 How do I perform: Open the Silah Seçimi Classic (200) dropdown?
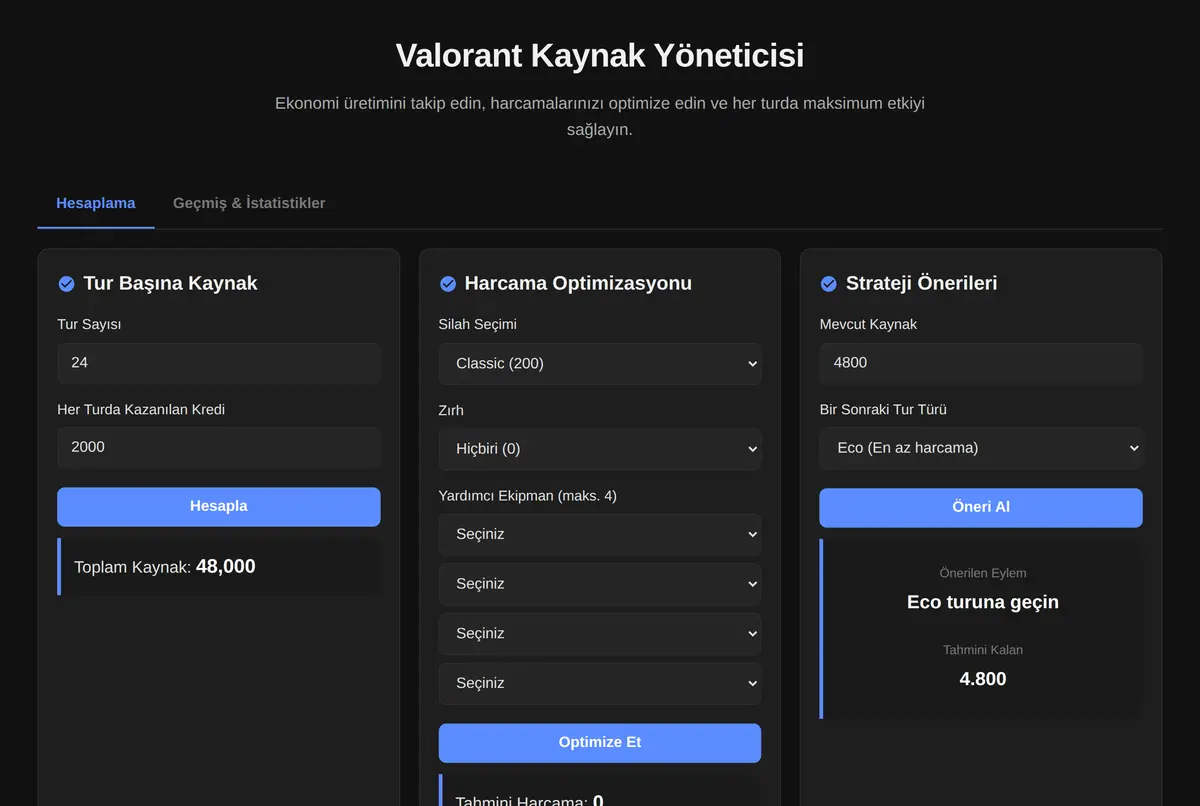(600, 364)
